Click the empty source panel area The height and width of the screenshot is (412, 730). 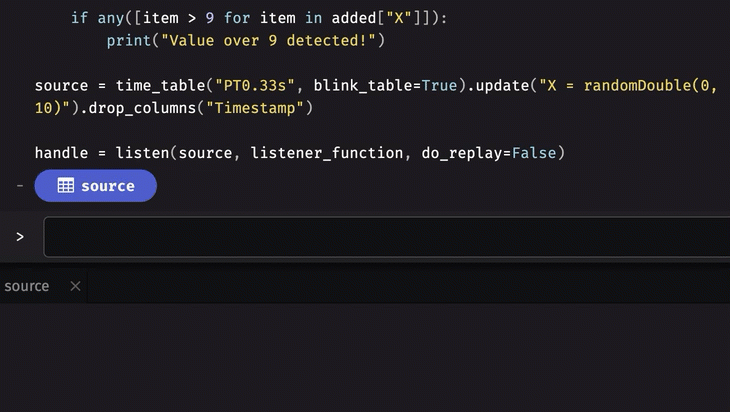pos(365,357)
